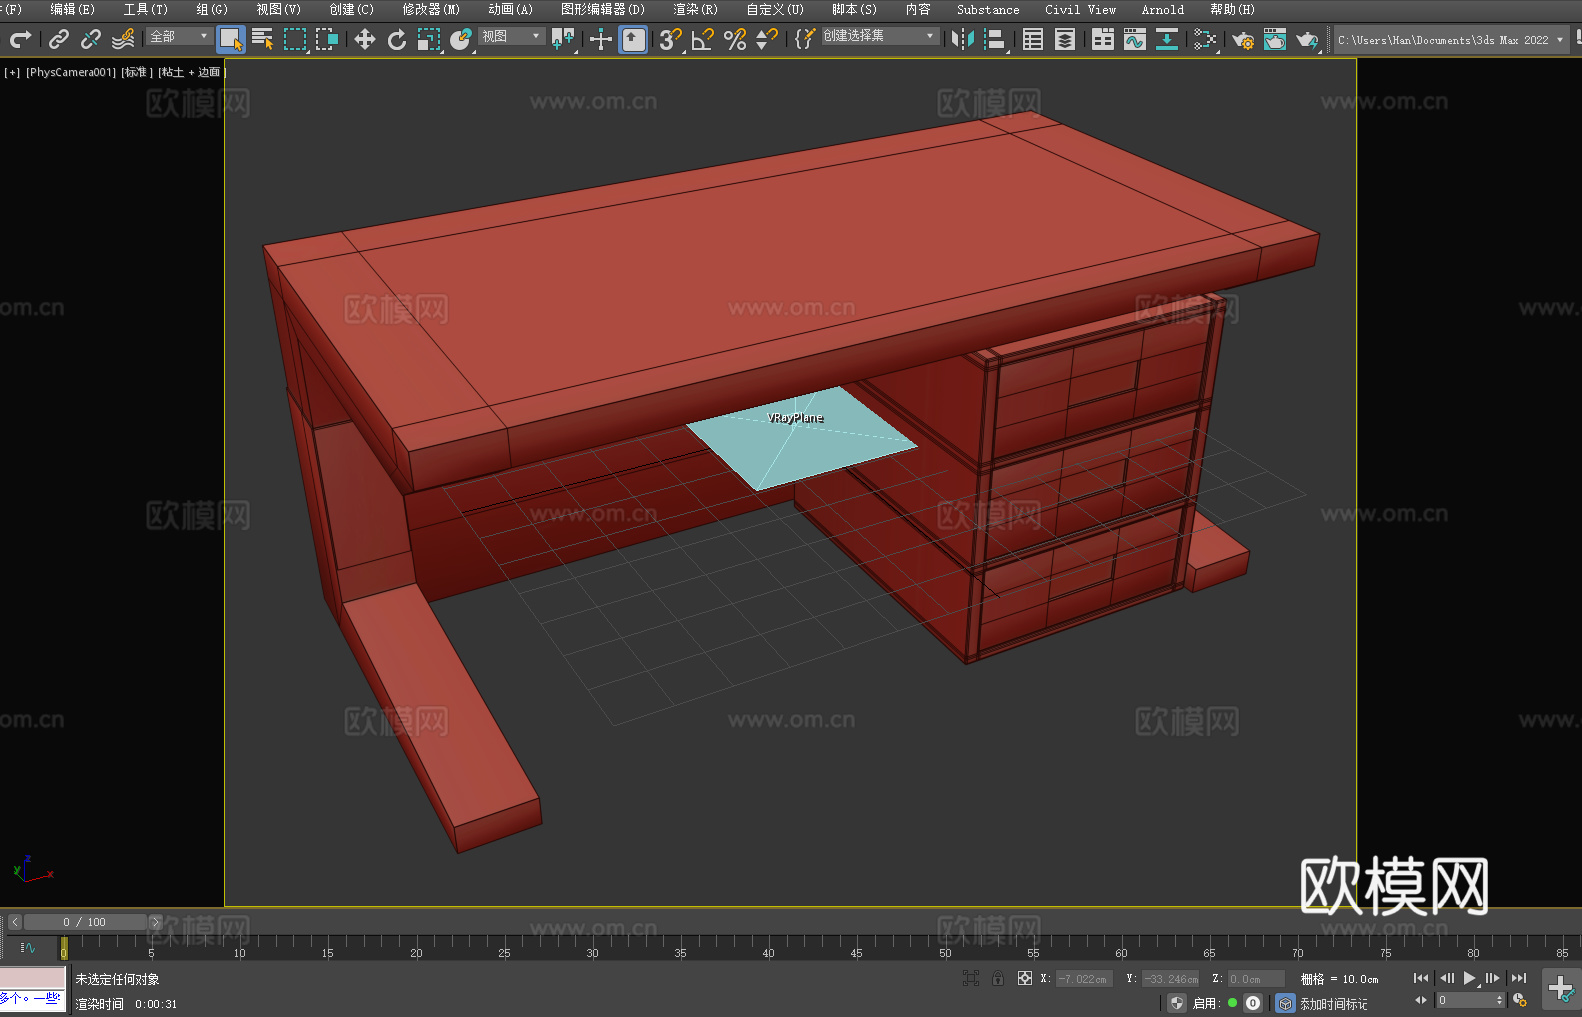
Task: Open PhysCamera001 viewport label menu
Action: 71,72
